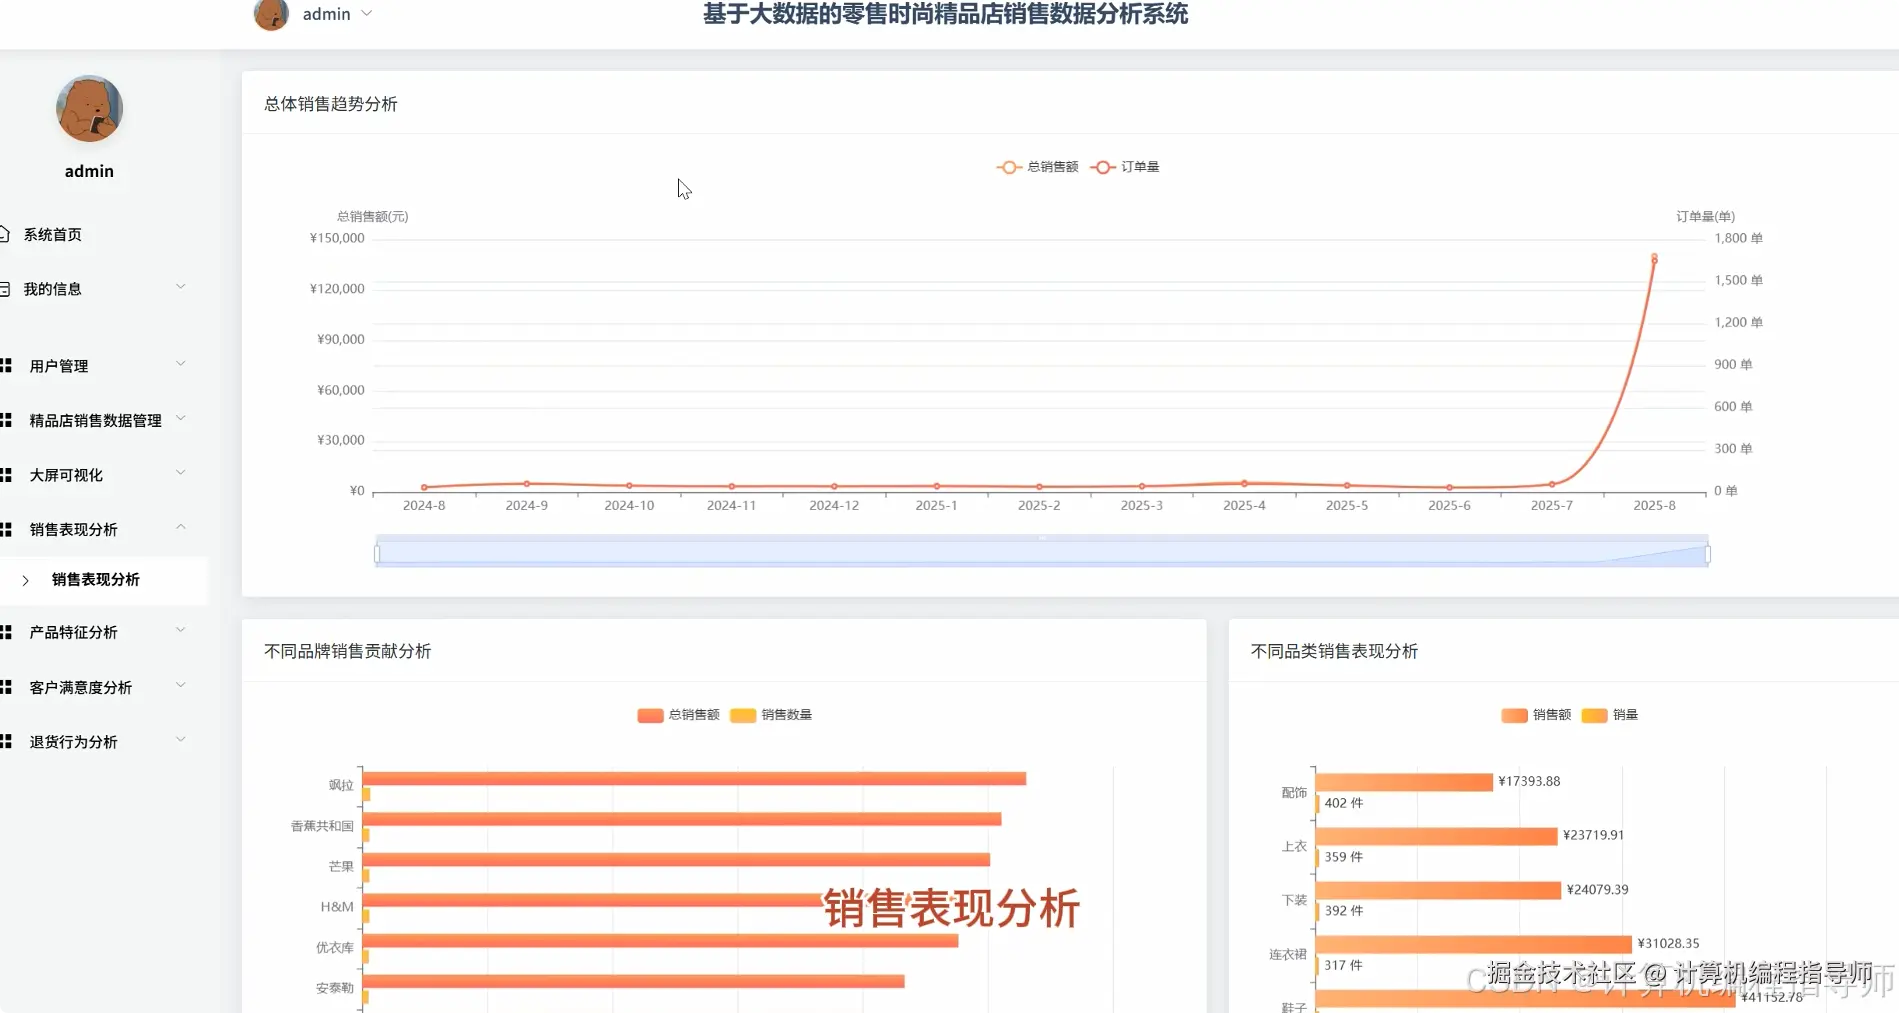Click the 不同品牌销售贡献分析 card title
The height and width of the screenshot is (1013, 1899).
(x=348, y=651)
